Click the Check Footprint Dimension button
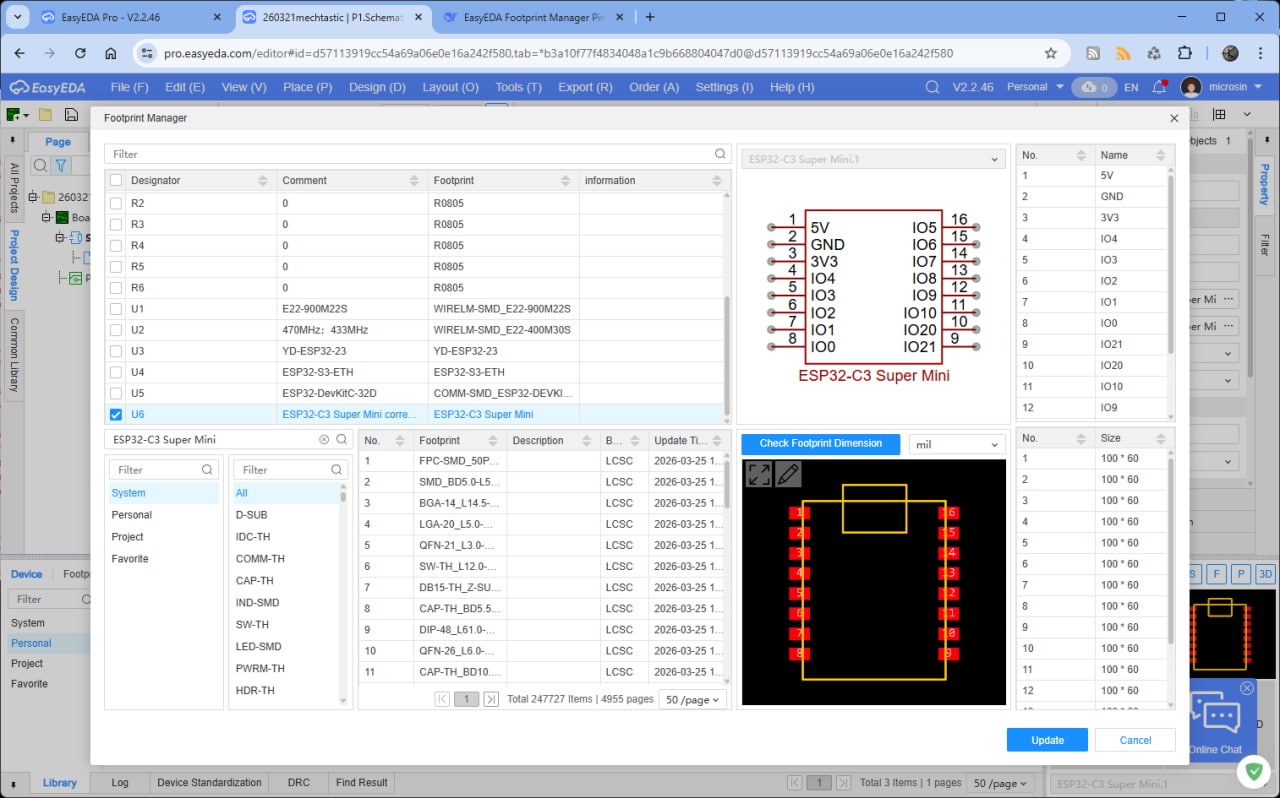Viewport: 1280px width, 798px height. pyautogui.click(x=820, y=443)
